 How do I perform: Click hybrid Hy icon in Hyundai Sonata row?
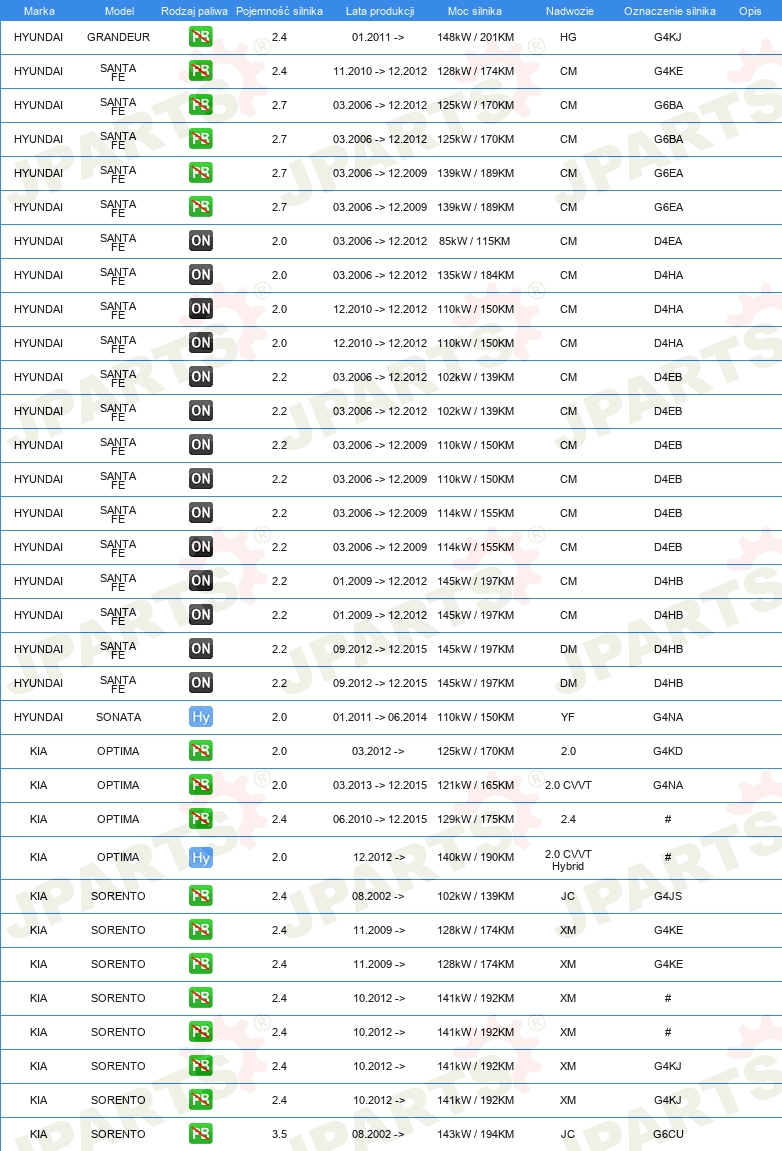[x=200, y=717]
